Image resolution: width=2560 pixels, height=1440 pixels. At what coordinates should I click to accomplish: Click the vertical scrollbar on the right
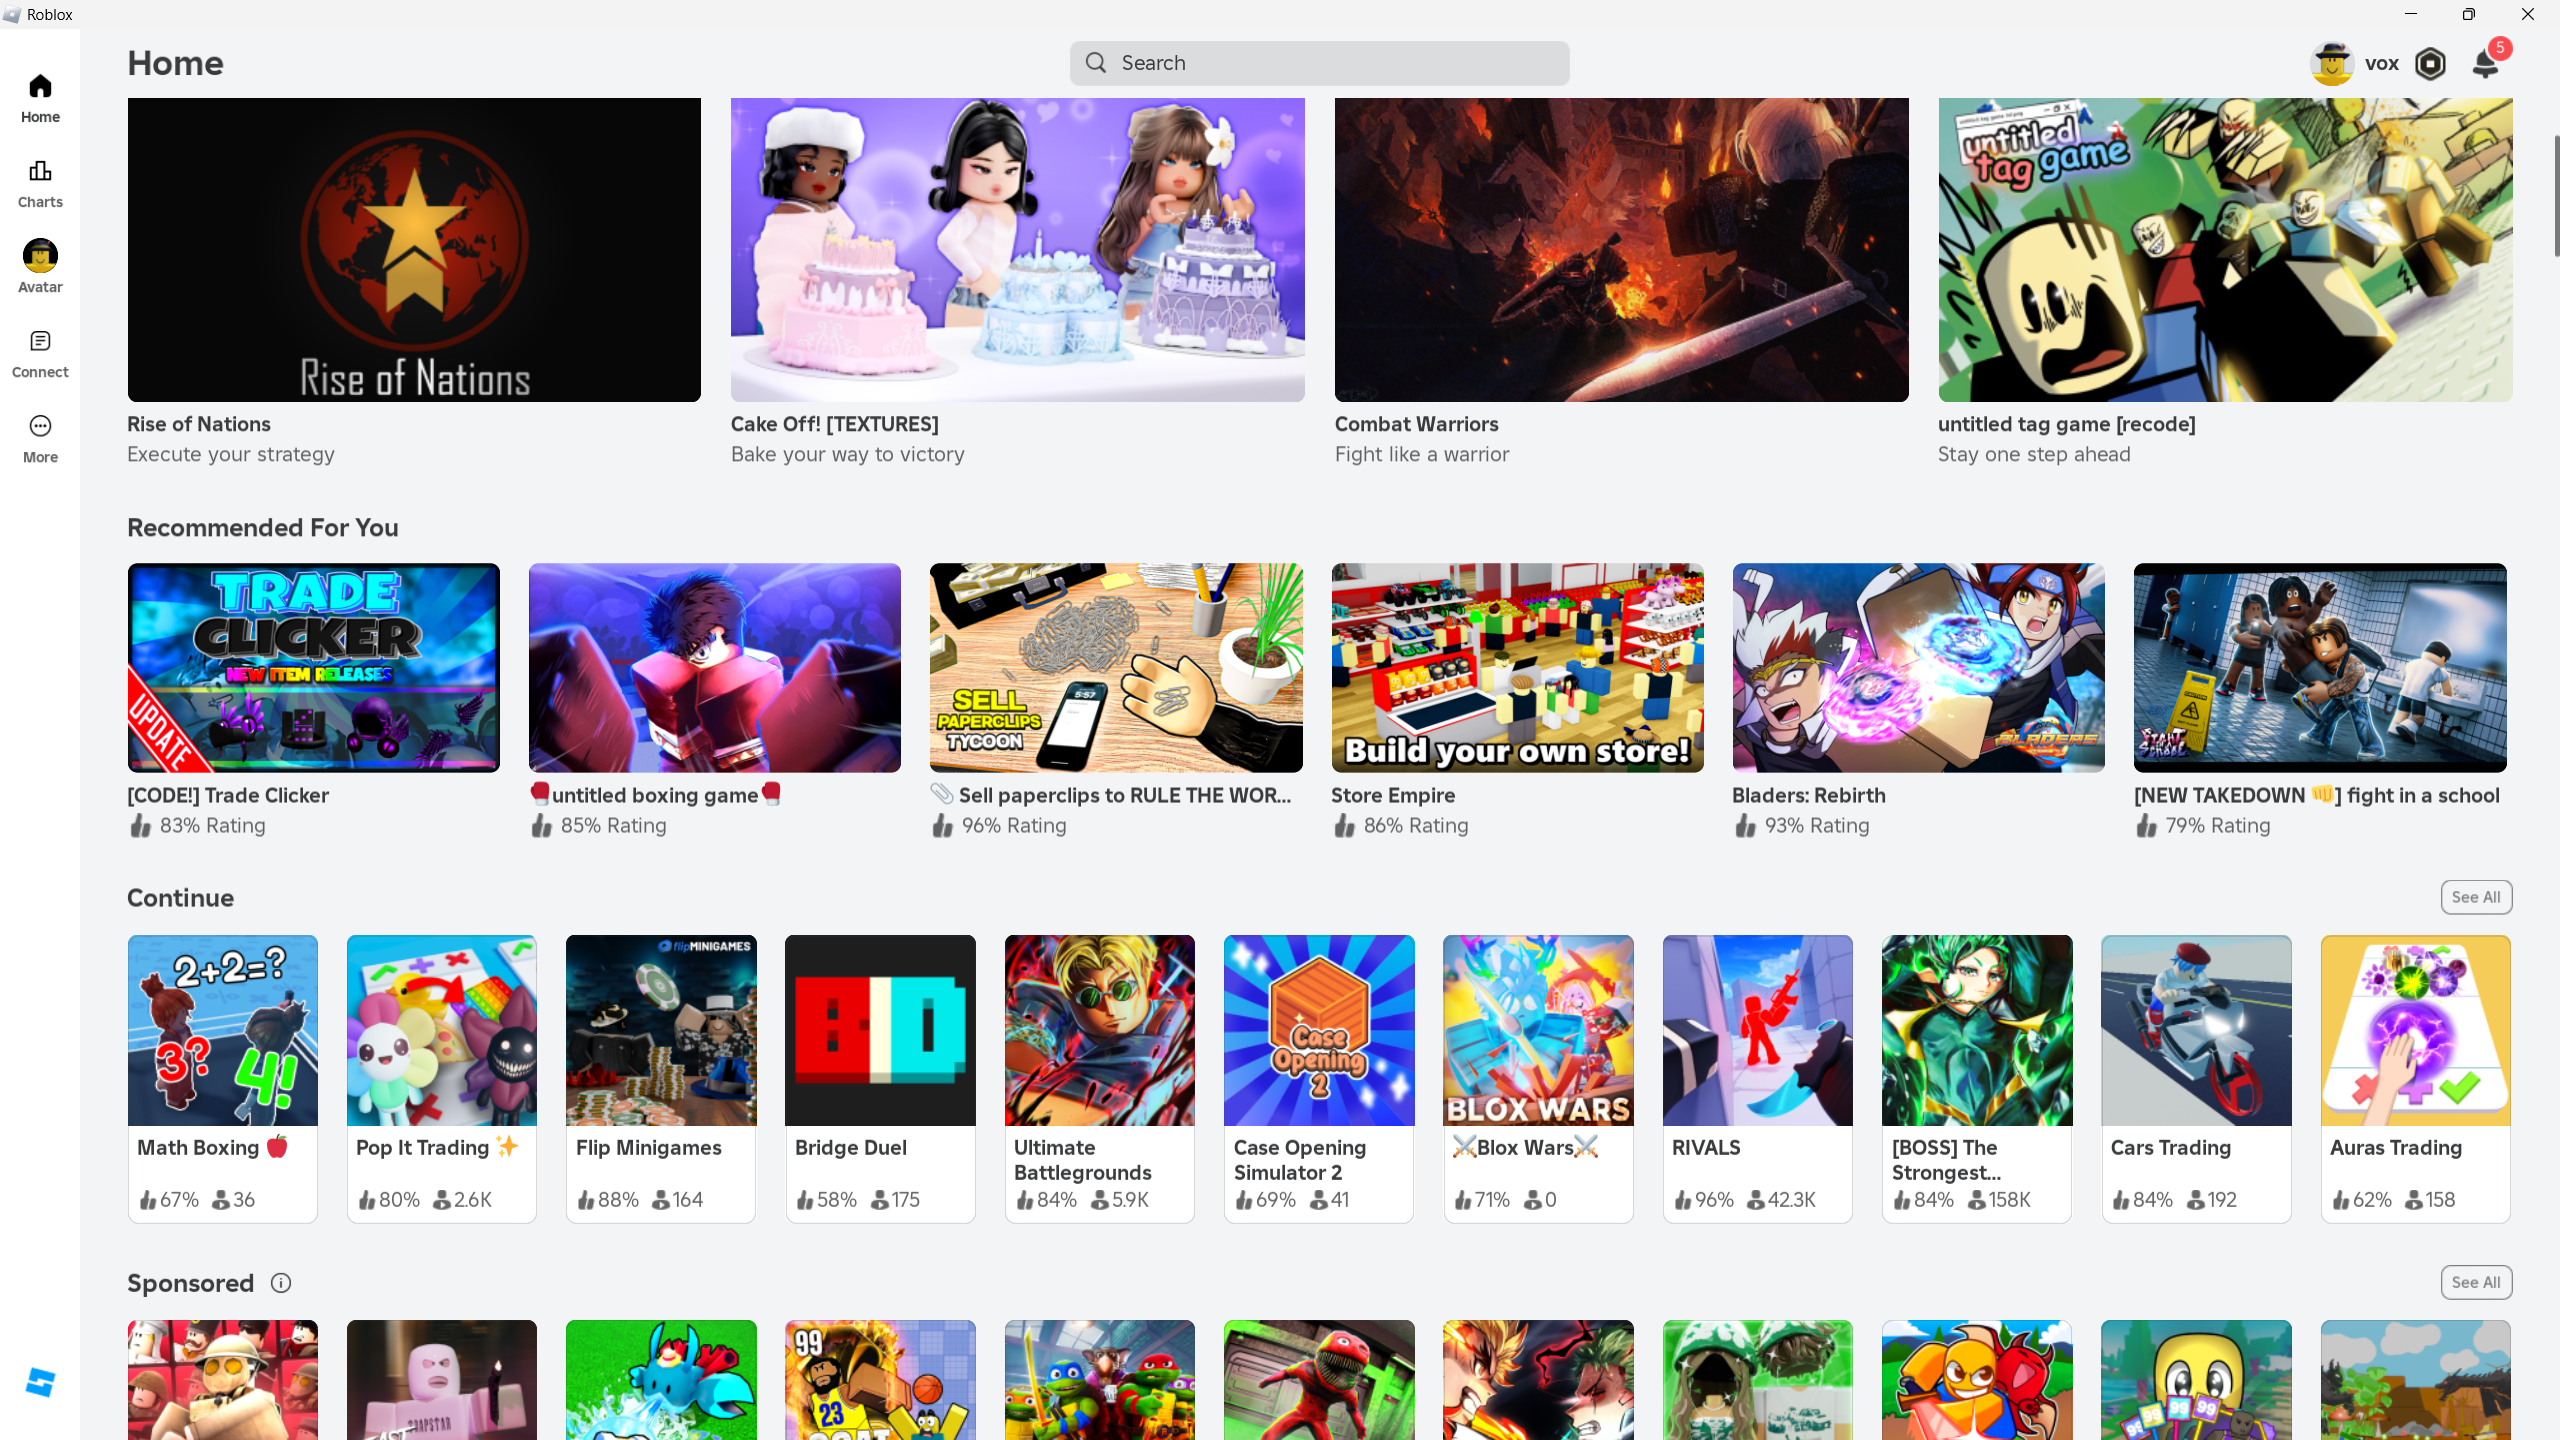[x=2555, y=195]
